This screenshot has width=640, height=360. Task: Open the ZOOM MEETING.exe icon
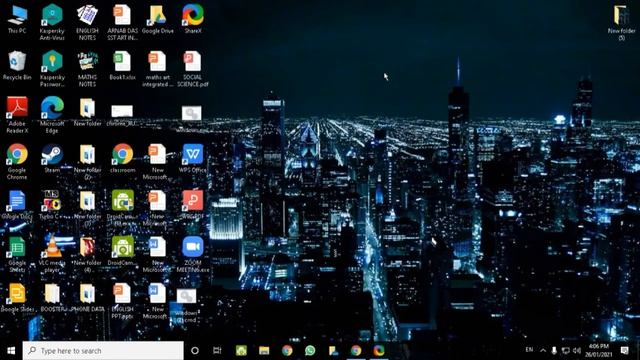[193, 254]
